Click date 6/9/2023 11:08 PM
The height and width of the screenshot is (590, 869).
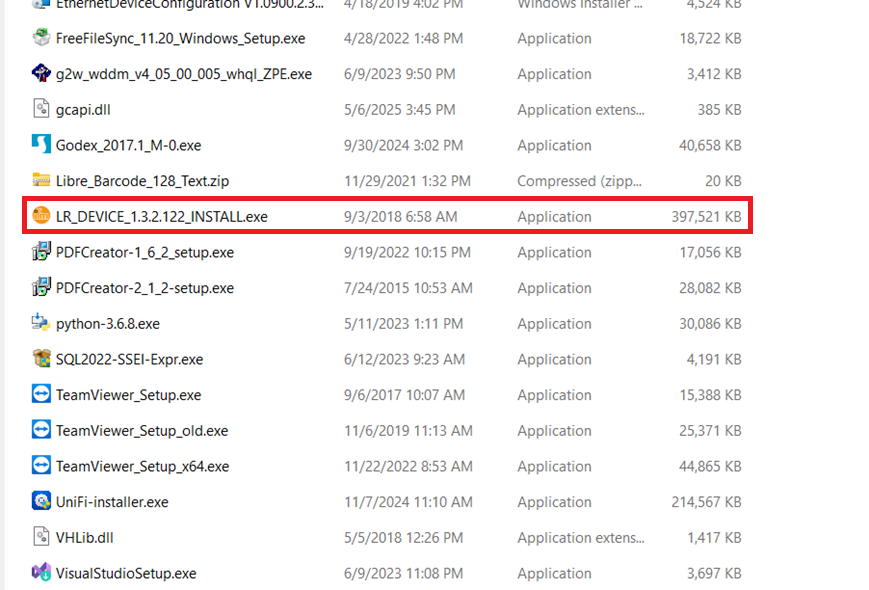click(403, 573)
